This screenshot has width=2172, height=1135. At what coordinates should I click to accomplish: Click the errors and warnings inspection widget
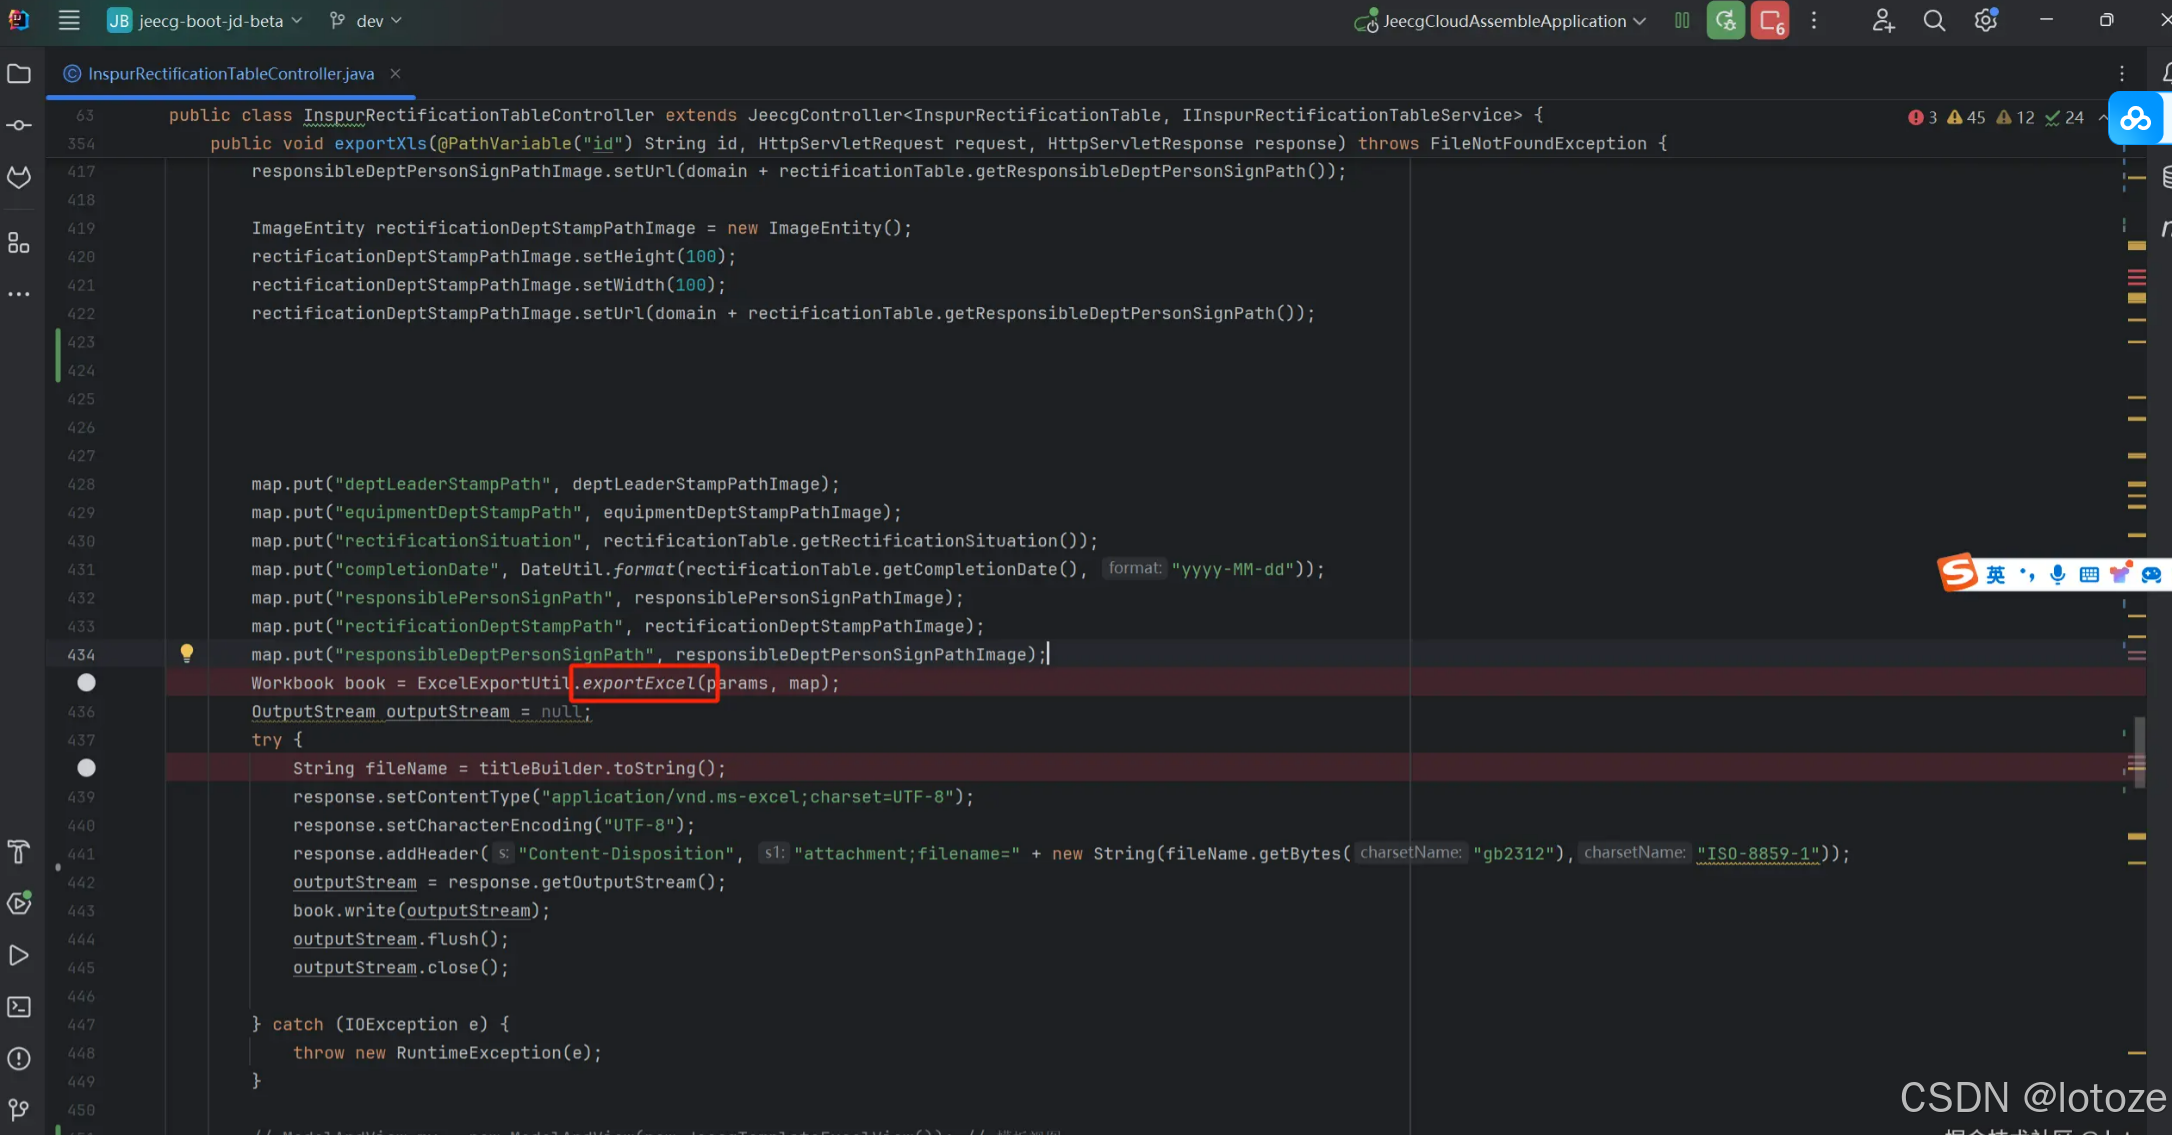pyautogui.click(x=1994, y=117)
